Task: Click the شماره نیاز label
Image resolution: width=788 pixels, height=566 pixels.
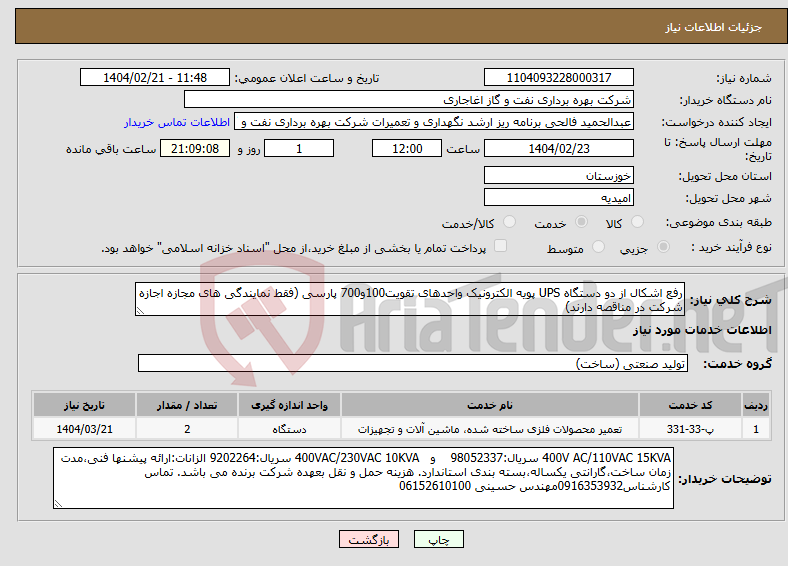Action: click(744, 78)
